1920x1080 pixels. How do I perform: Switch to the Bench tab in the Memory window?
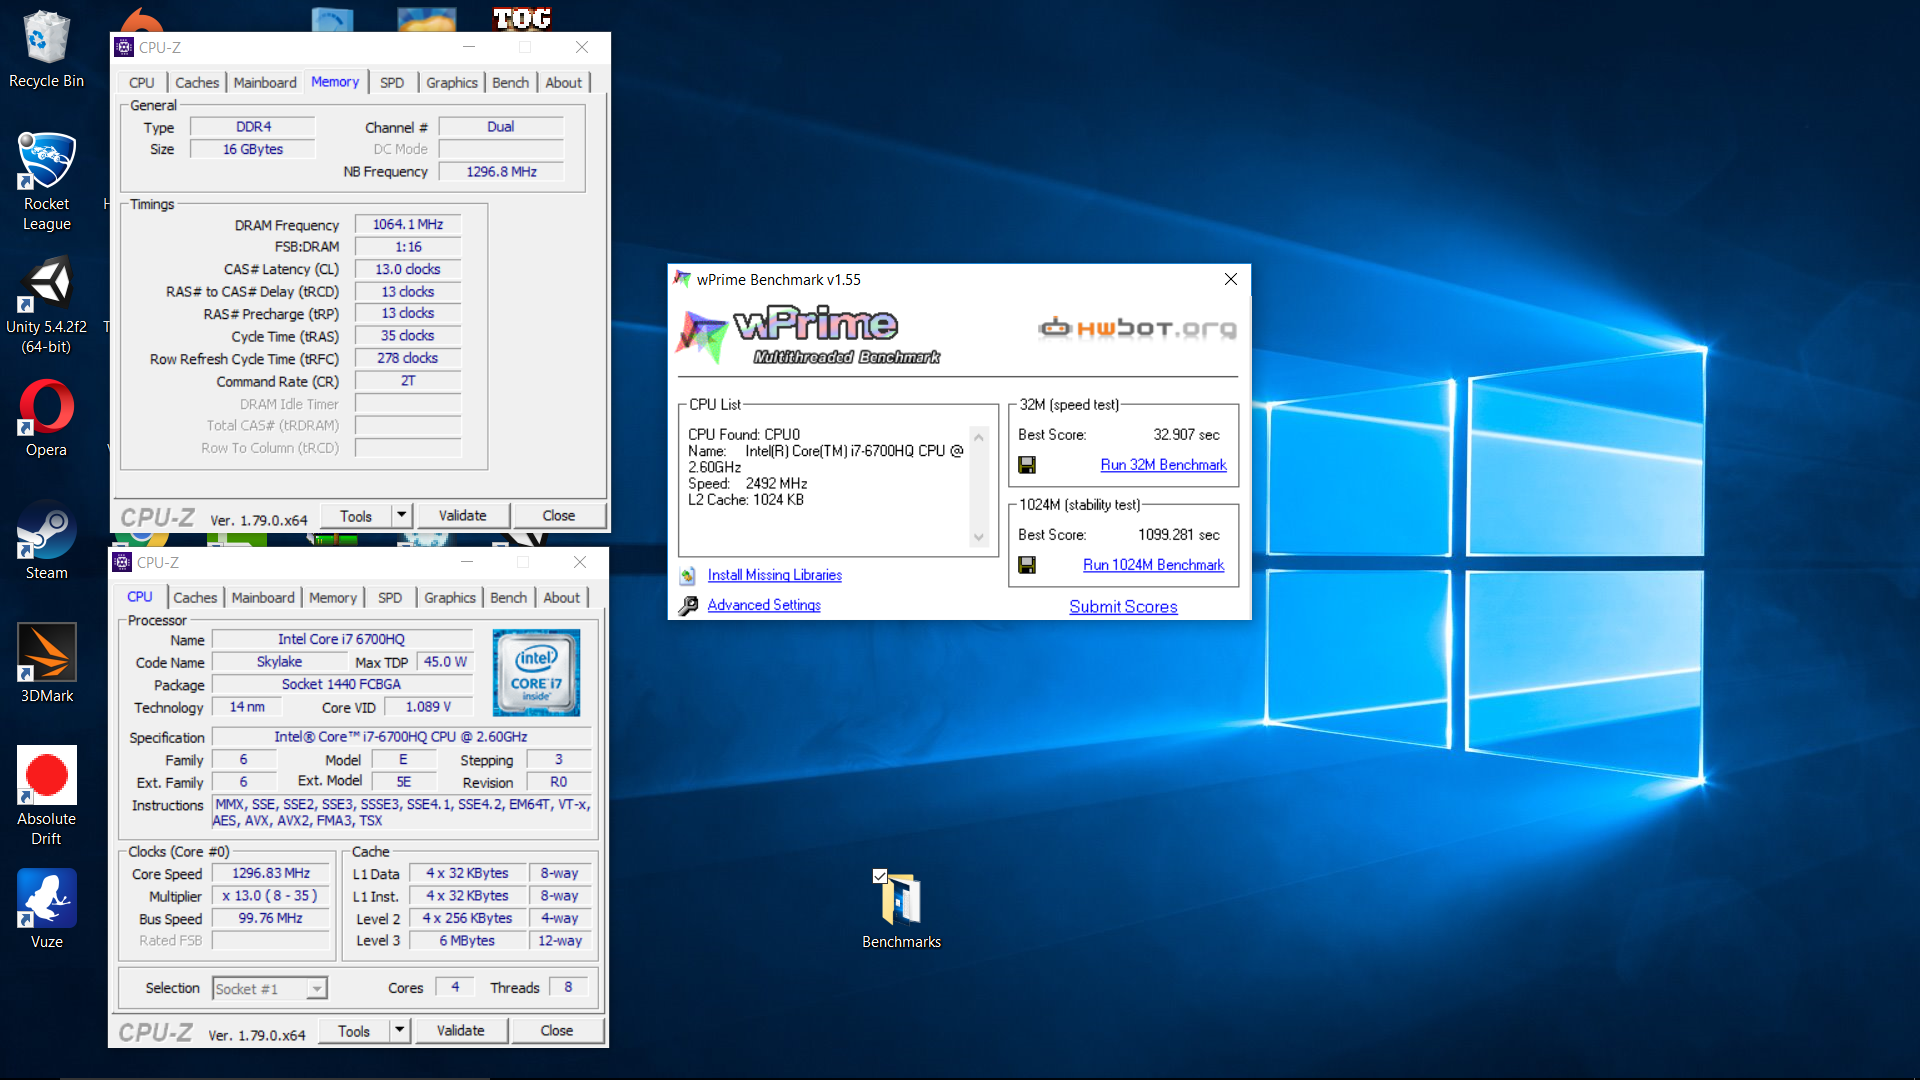[510, 83]
